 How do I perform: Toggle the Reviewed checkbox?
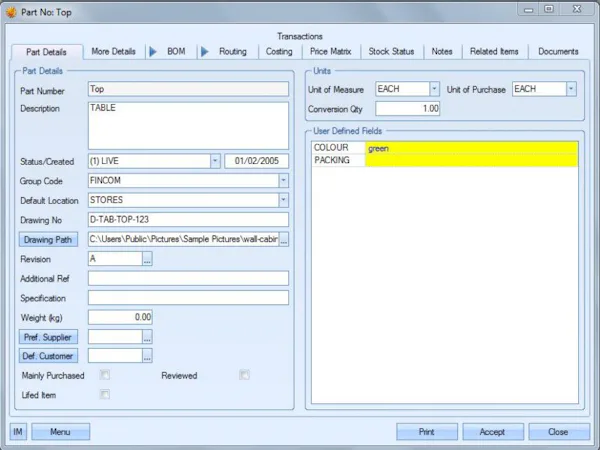click(x=244, y=375)
